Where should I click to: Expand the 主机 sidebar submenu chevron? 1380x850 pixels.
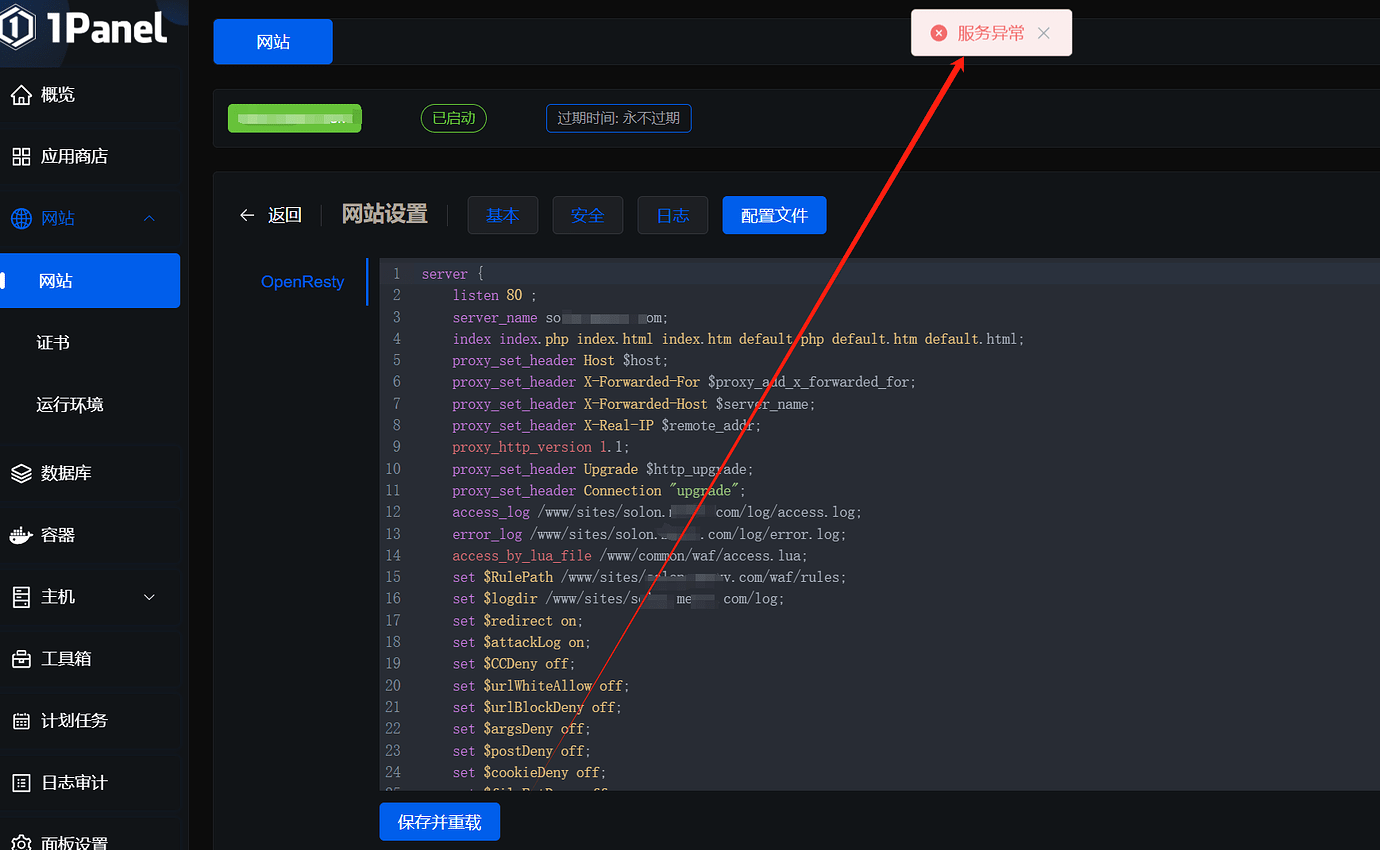(150, 597)
